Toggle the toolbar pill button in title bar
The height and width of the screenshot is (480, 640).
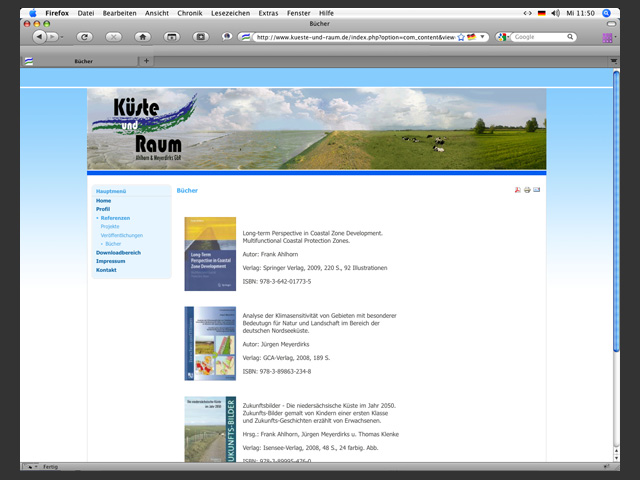(611, 24)
